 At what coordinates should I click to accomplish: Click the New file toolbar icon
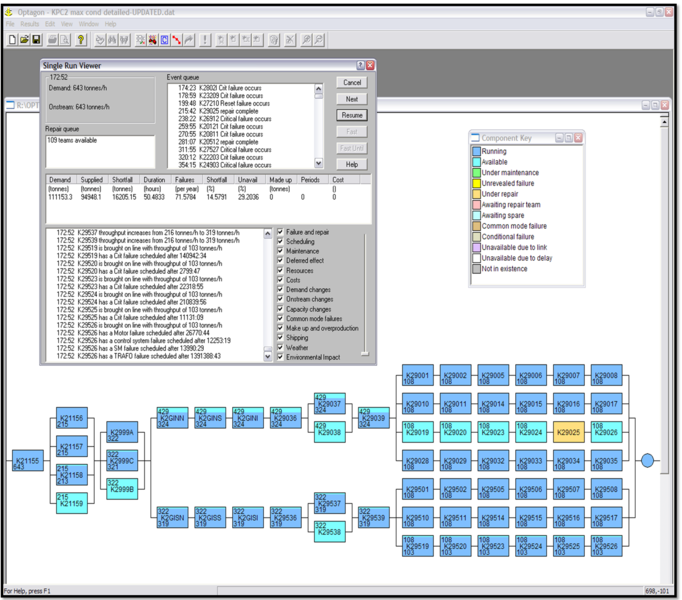point(12,40)
